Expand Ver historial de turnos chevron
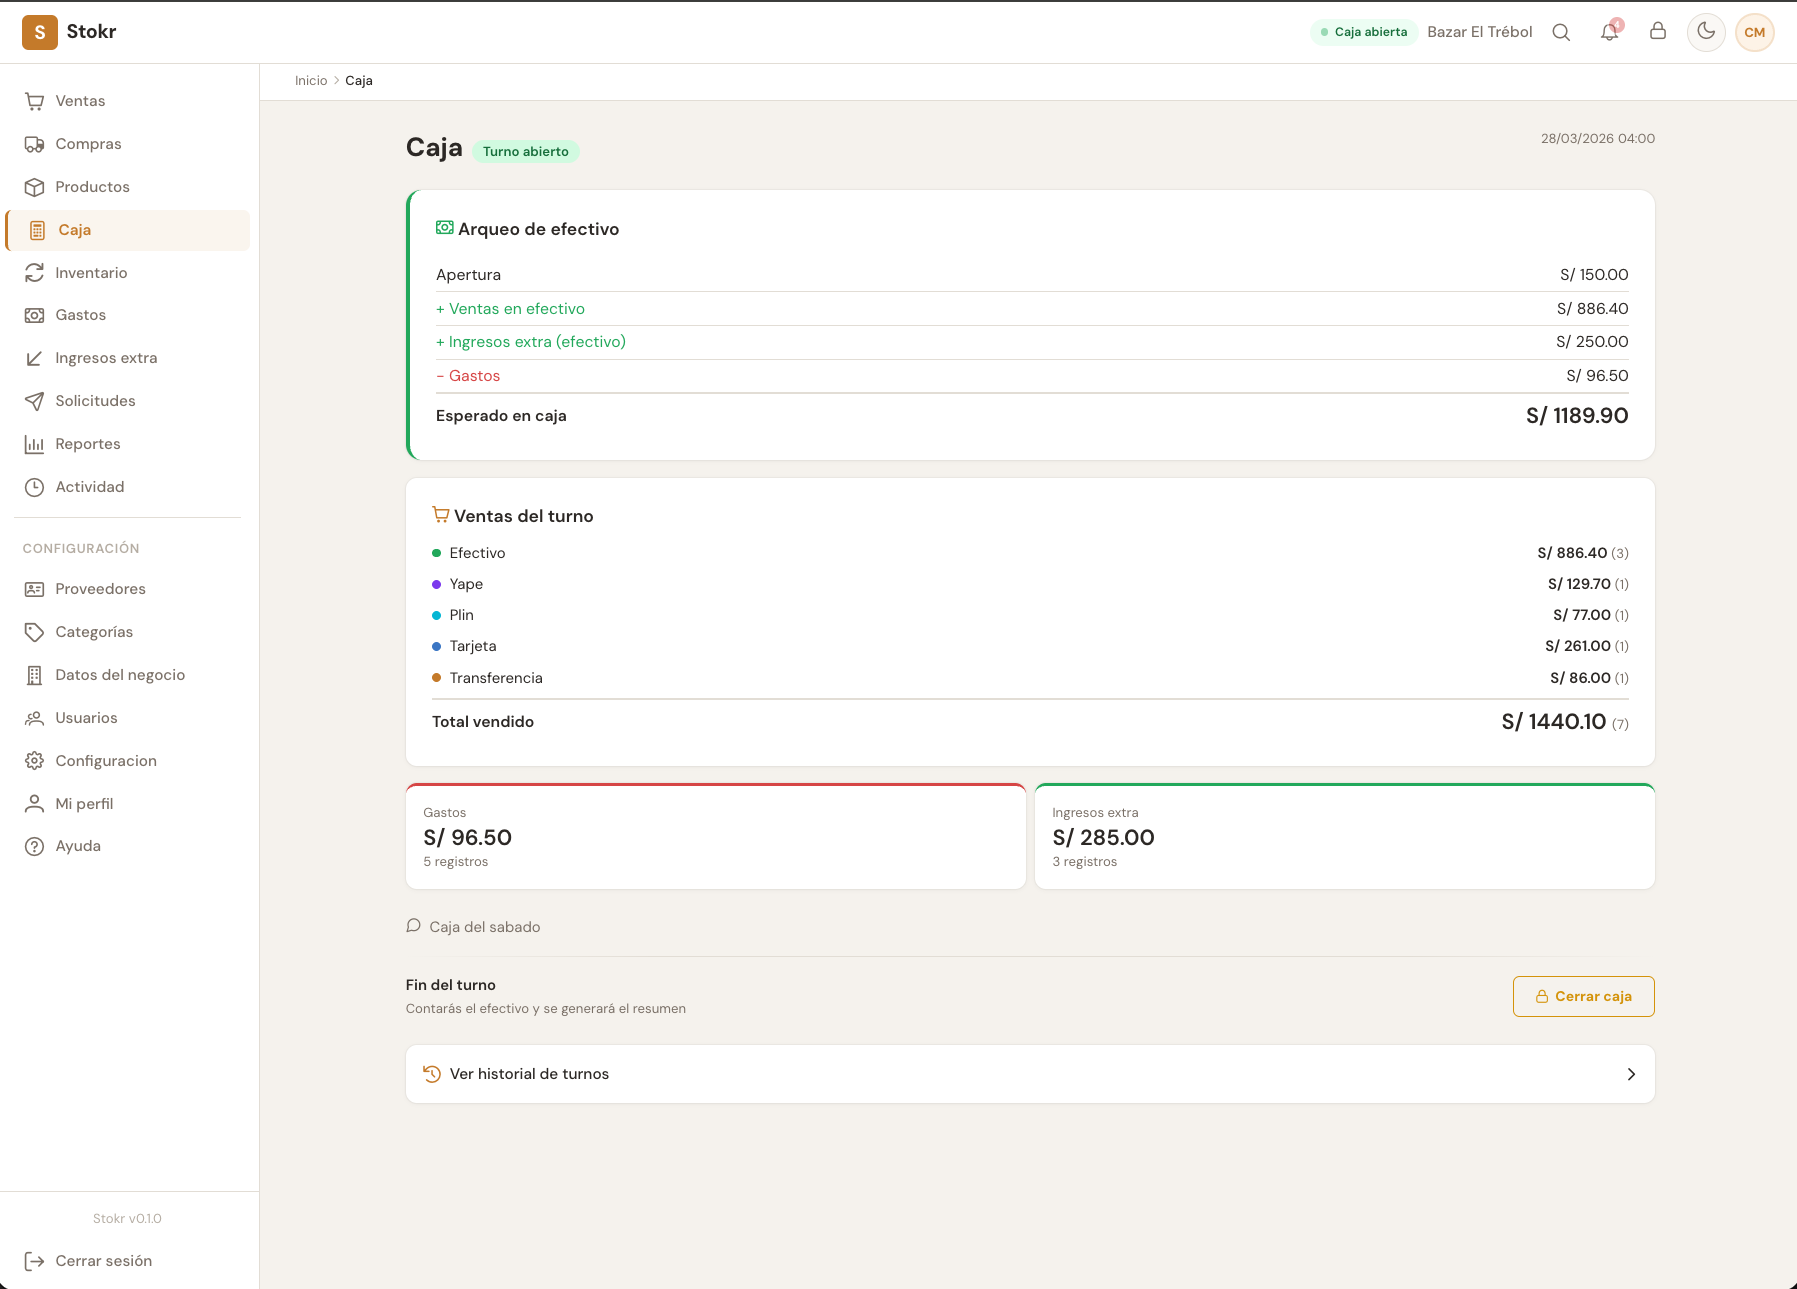Viewport: 1797px width, 1289px height. point(1631,1074)
